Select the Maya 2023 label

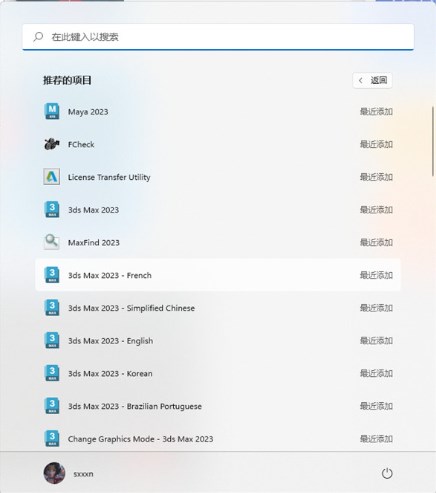coord(88,112)
